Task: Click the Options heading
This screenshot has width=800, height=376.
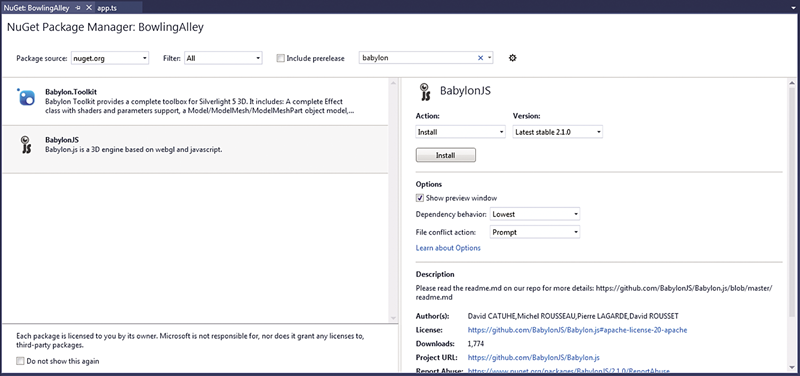Action: pyautogui.click(x=429, y=184)
